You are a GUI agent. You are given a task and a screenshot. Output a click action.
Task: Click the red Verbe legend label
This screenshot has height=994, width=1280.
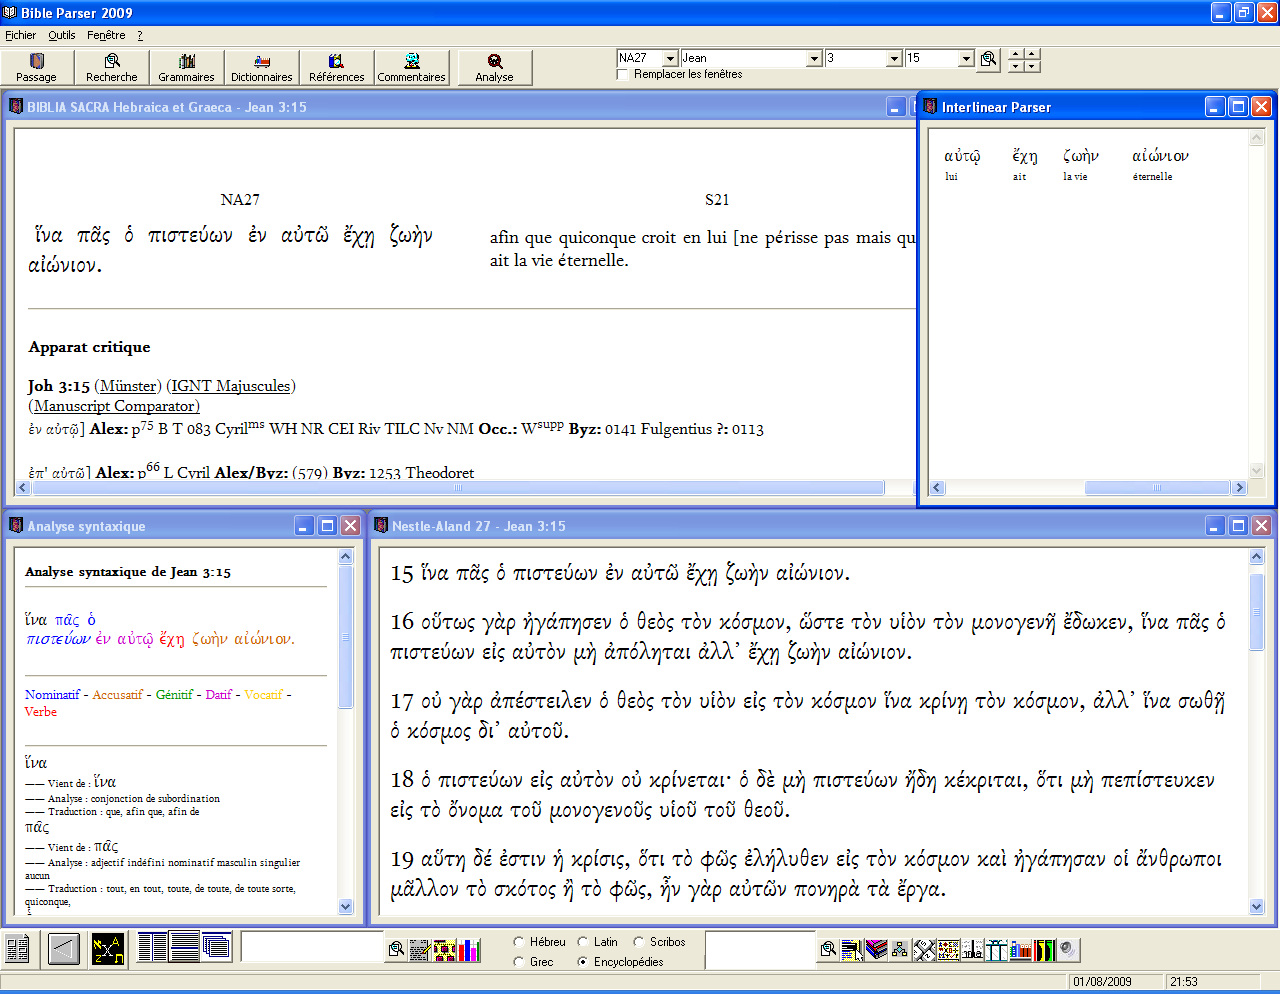click(41, 712)
